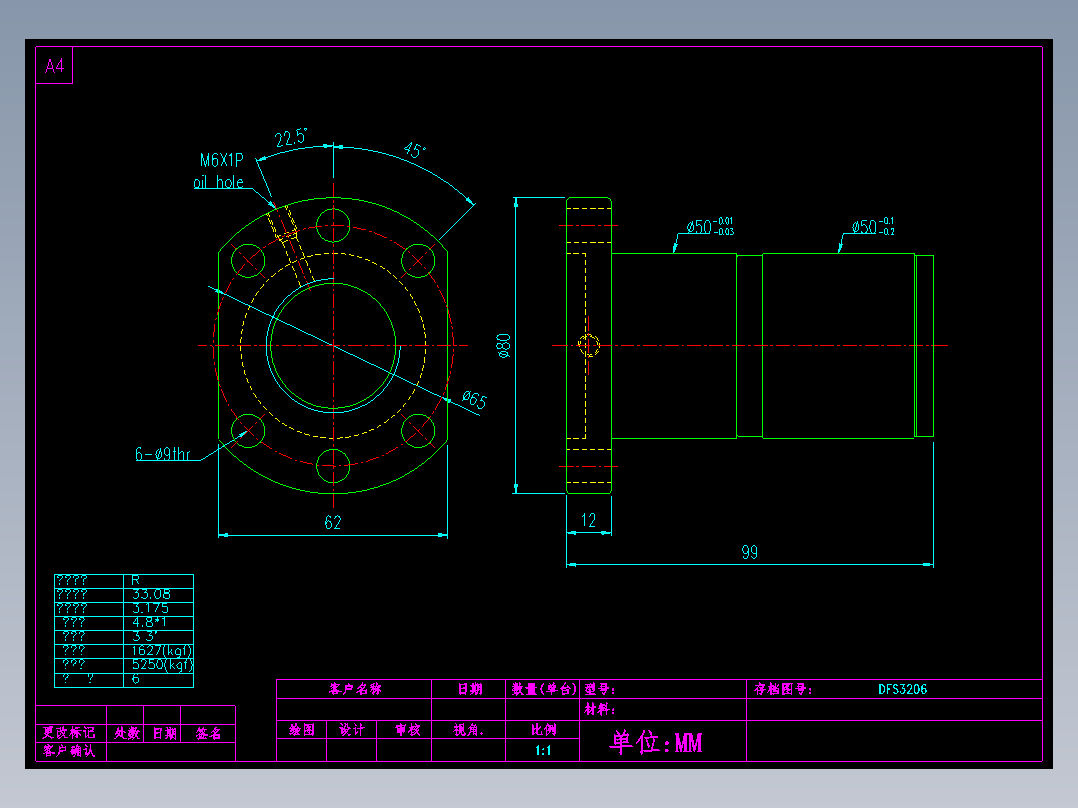This screenshot has width=1078, height=808.
Task: Click the 3.175 value in the spec table
Action: pos(151,608)
